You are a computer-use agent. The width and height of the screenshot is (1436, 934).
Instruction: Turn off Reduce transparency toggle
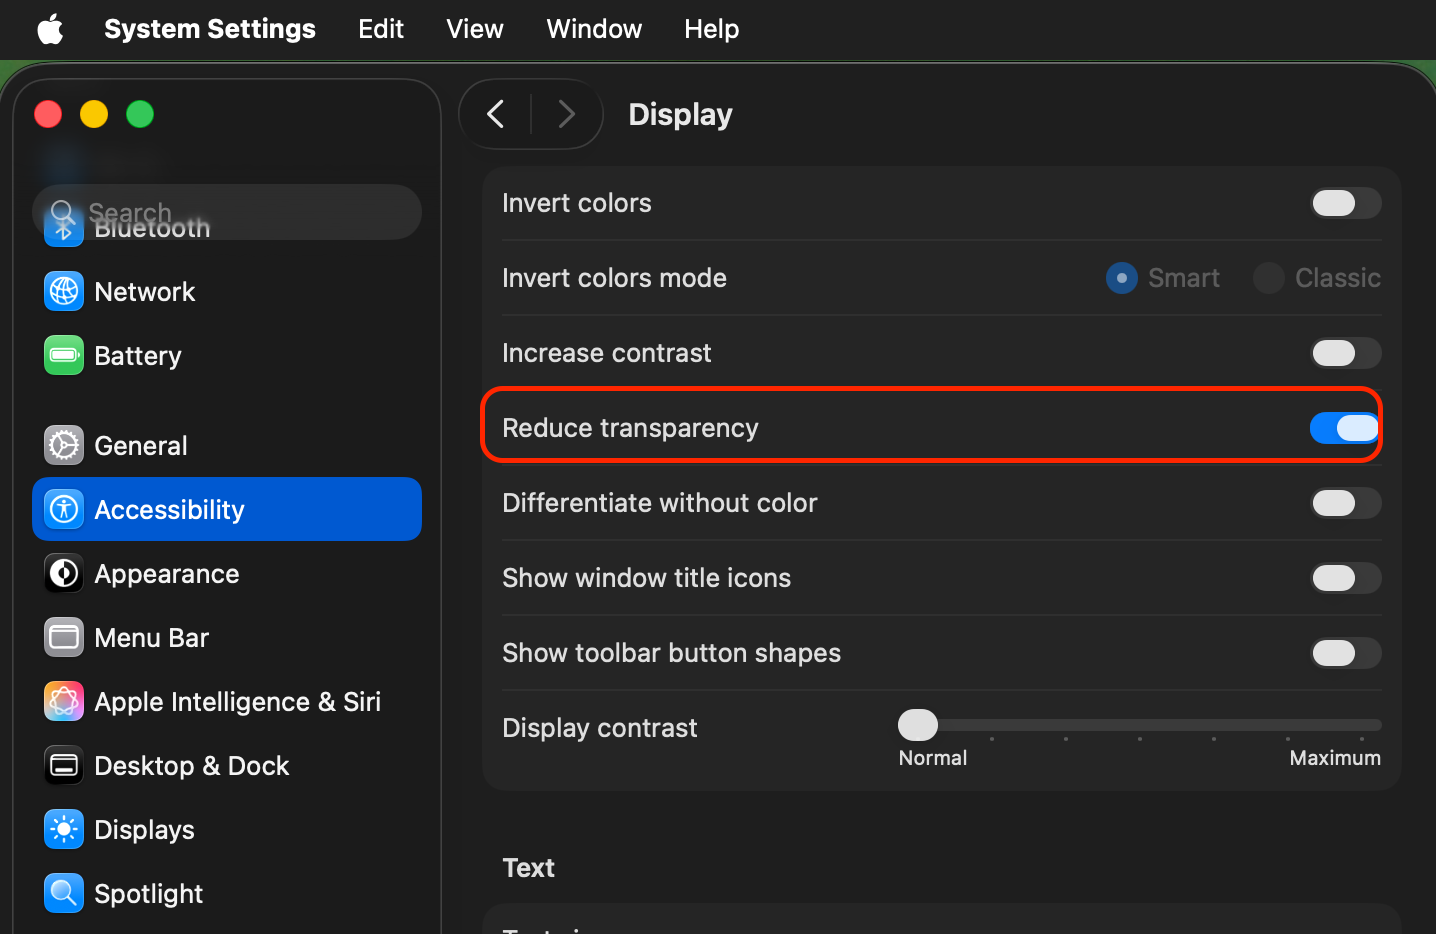pyautogui.click(x=1345, y=428)
